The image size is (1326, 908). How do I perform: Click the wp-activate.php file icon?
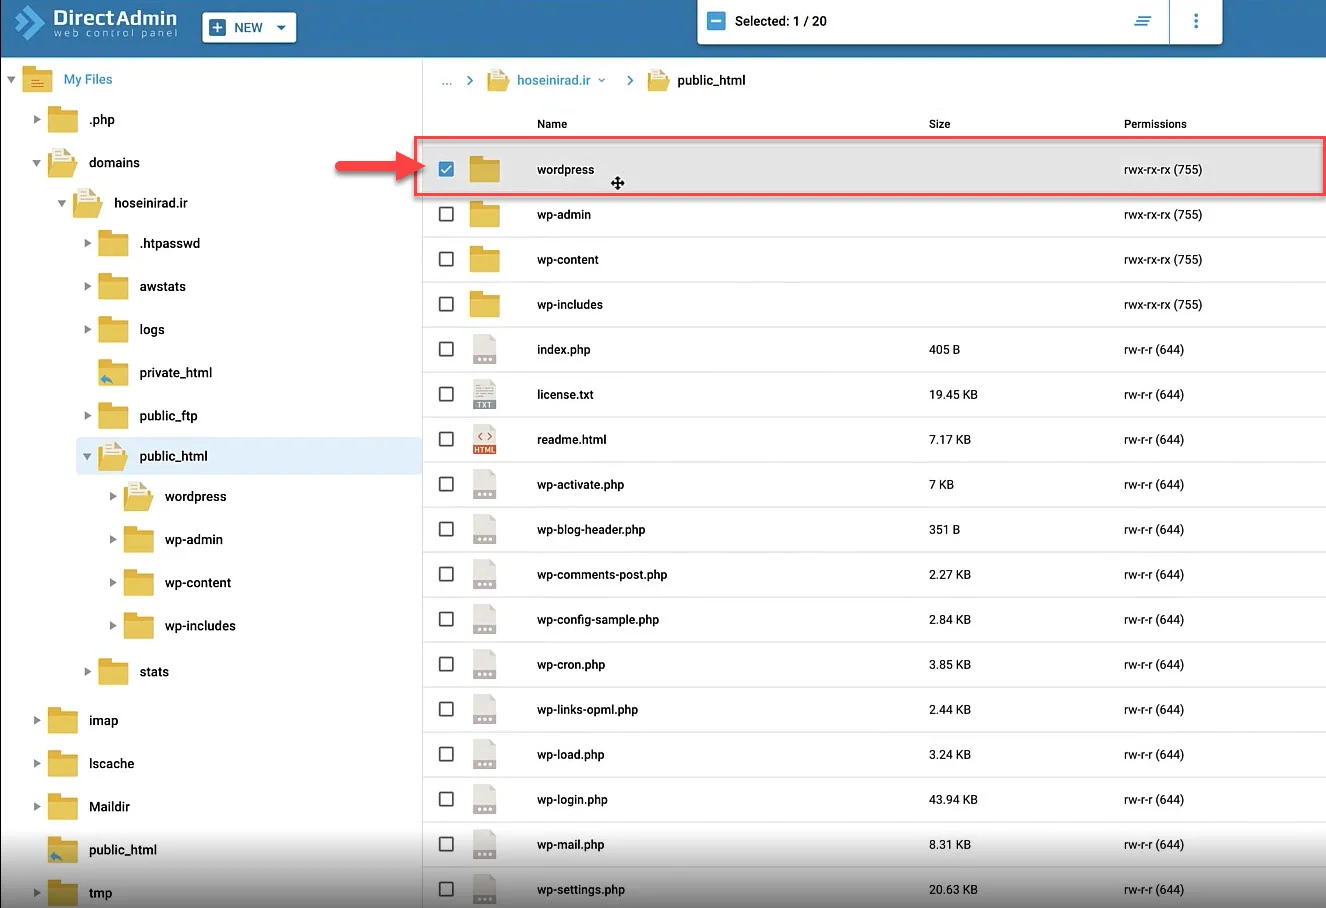(x=484, y=484)
